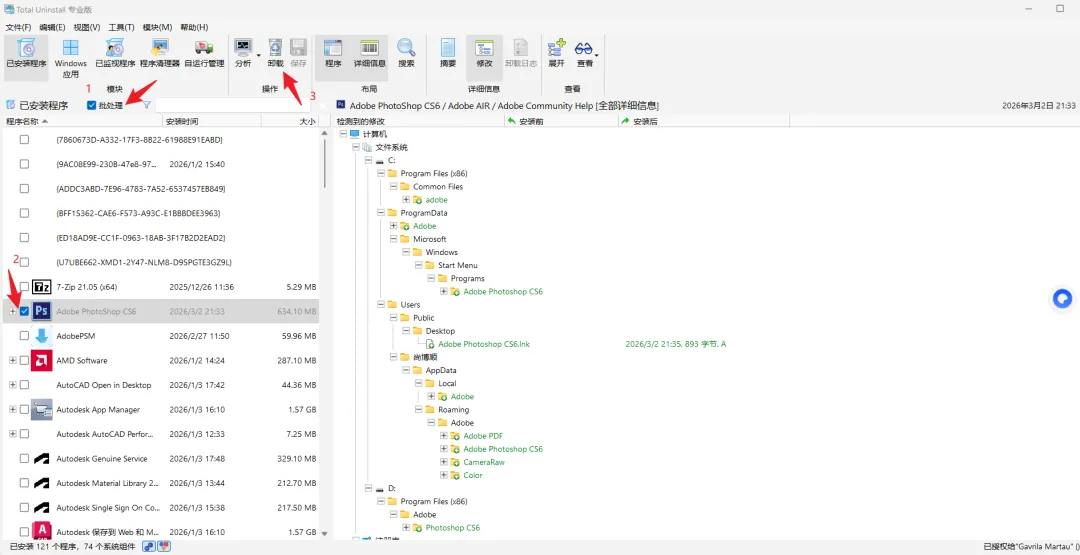This screenshot has width=1080, height=555.
Task: Collapse the ProgramData tree node
Action: 381,213
